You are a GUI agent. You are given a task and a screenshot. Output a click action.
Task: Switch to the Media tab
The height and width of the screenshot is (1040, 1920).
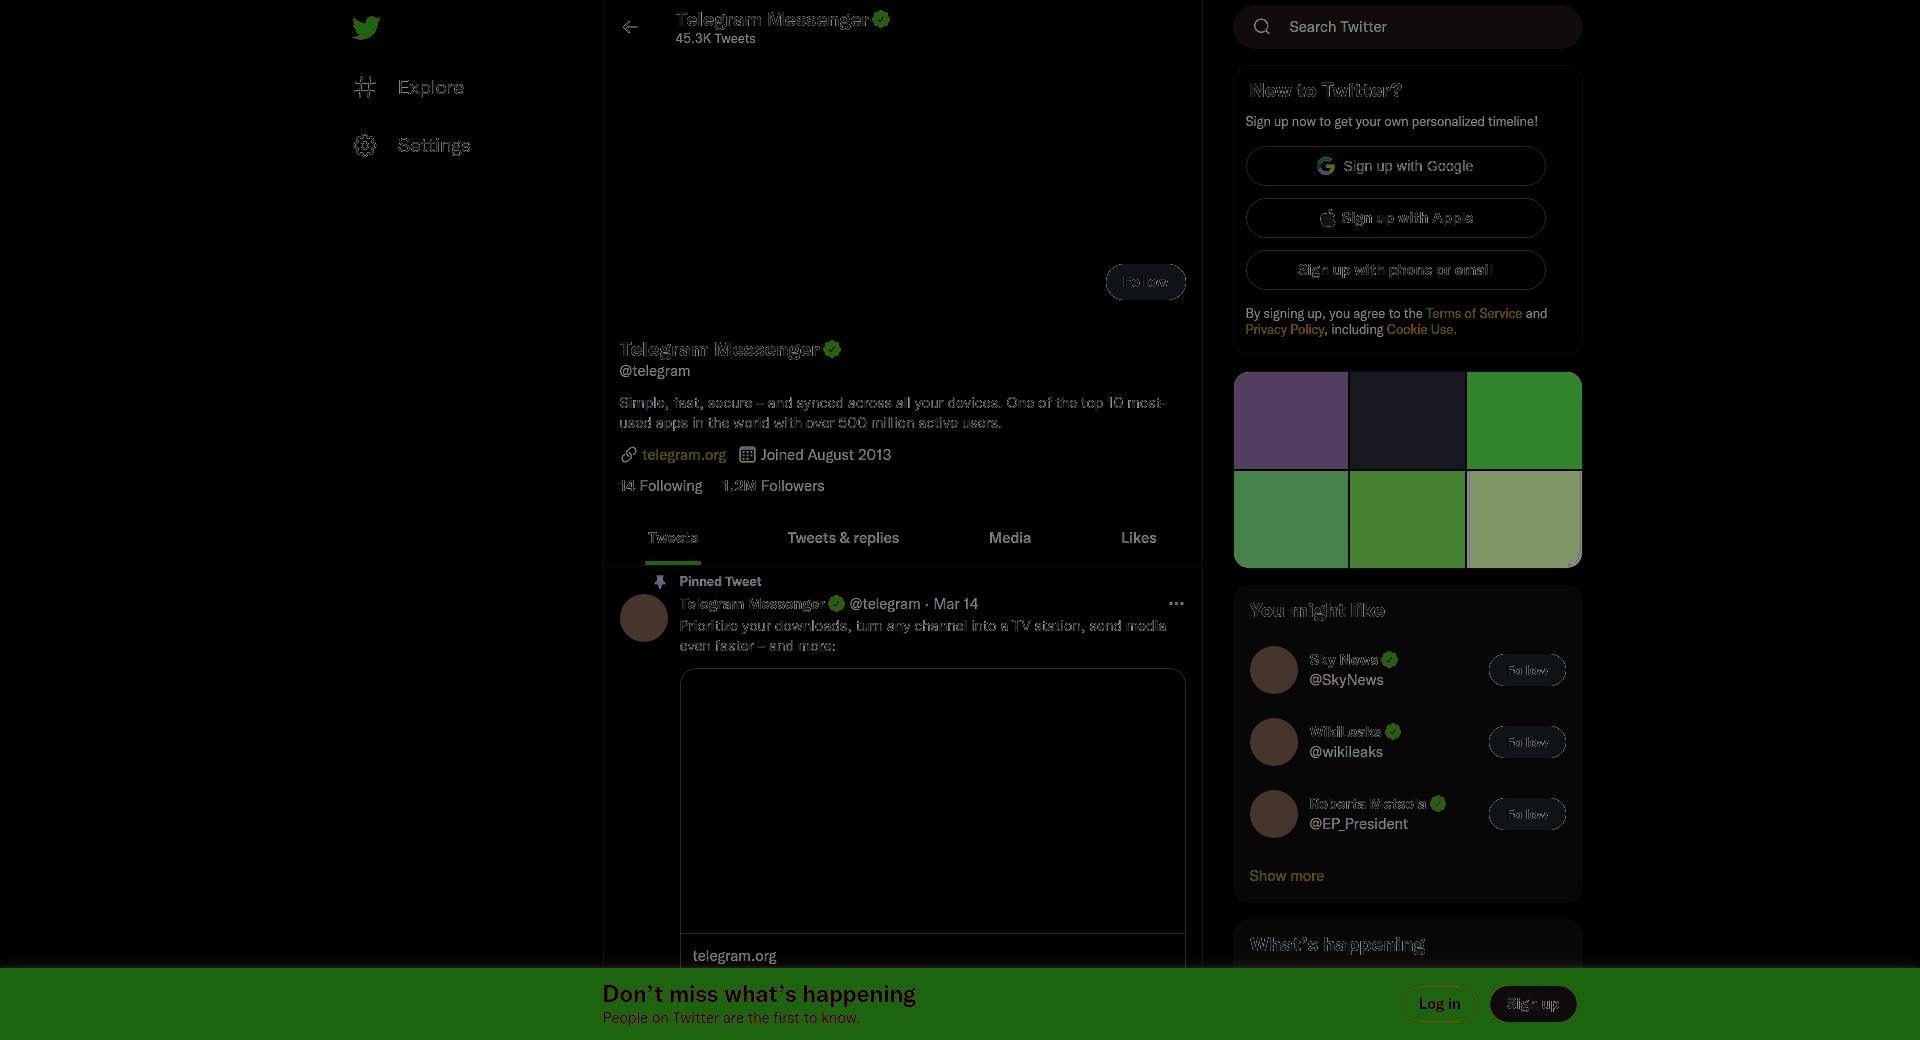pos(1010,538)
